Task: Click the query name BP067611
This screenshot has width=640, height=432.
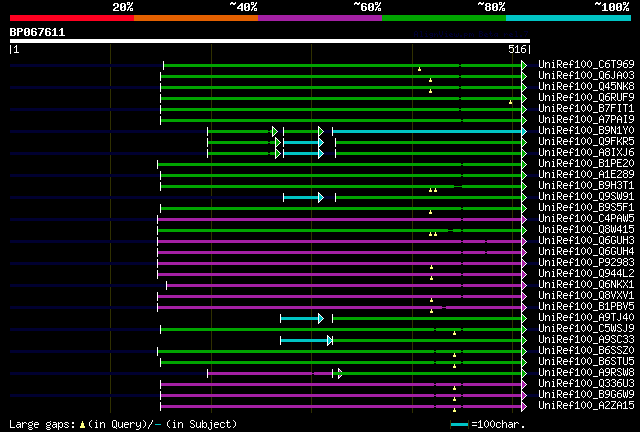Action: 37,32
